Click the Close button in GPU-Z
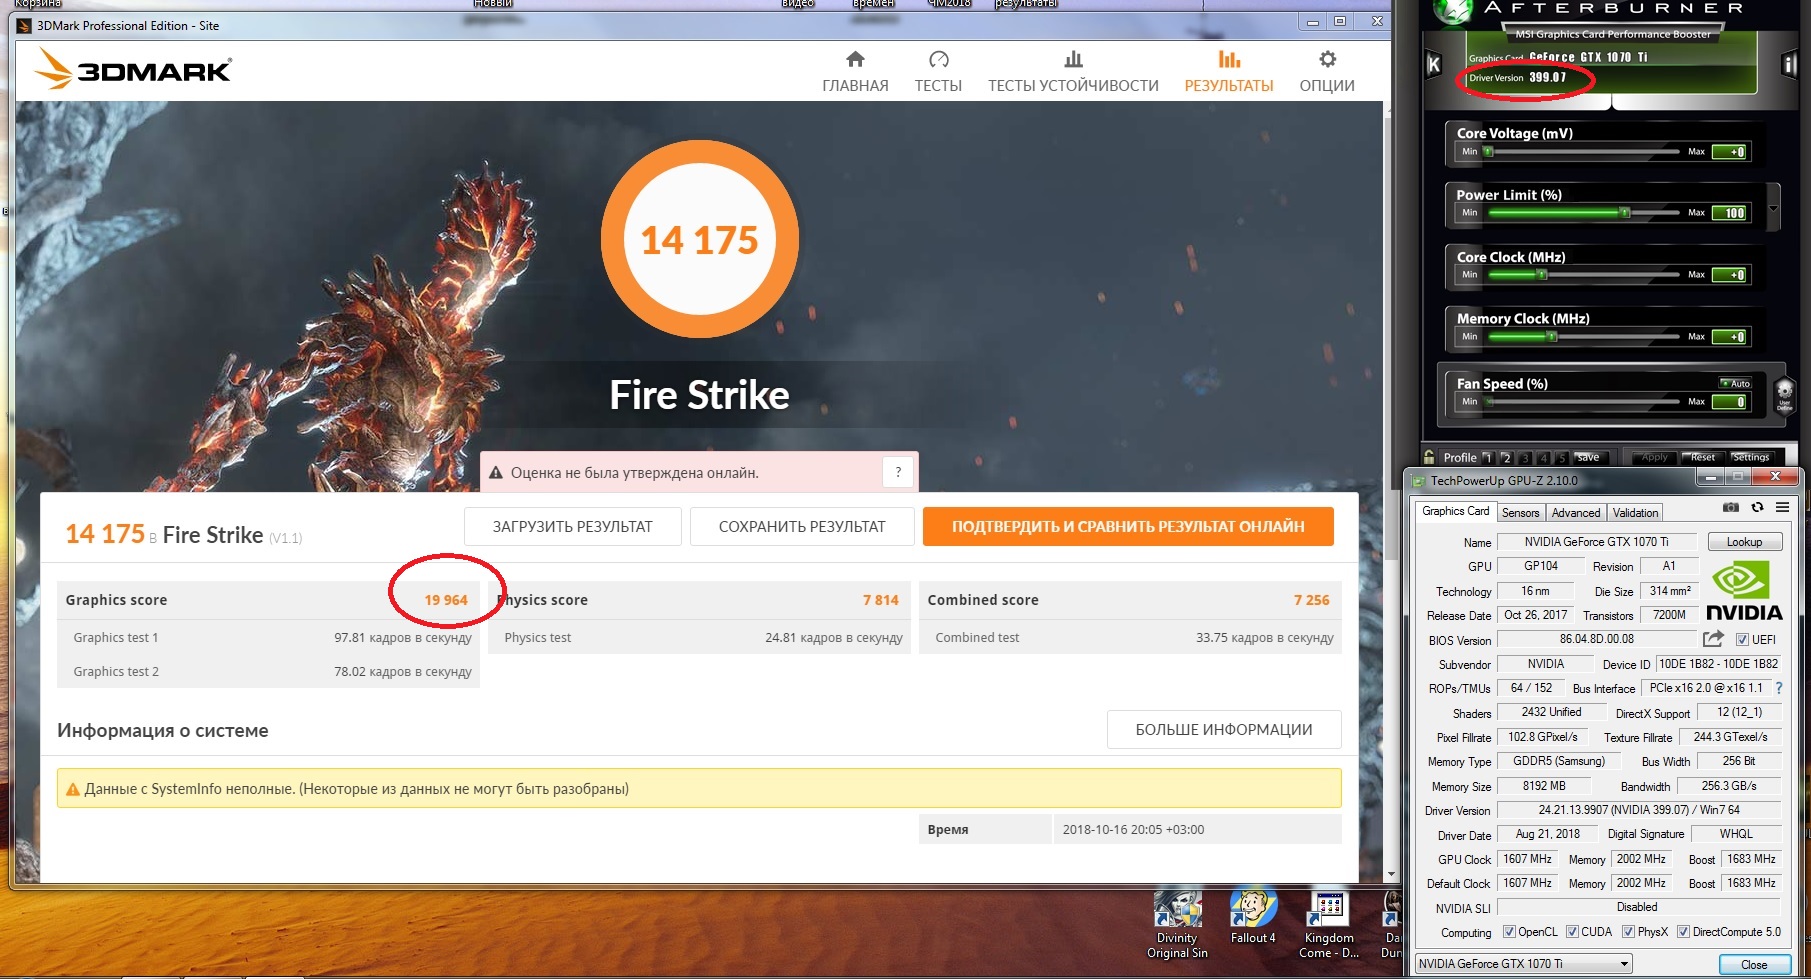 (x=1754, y=965)
